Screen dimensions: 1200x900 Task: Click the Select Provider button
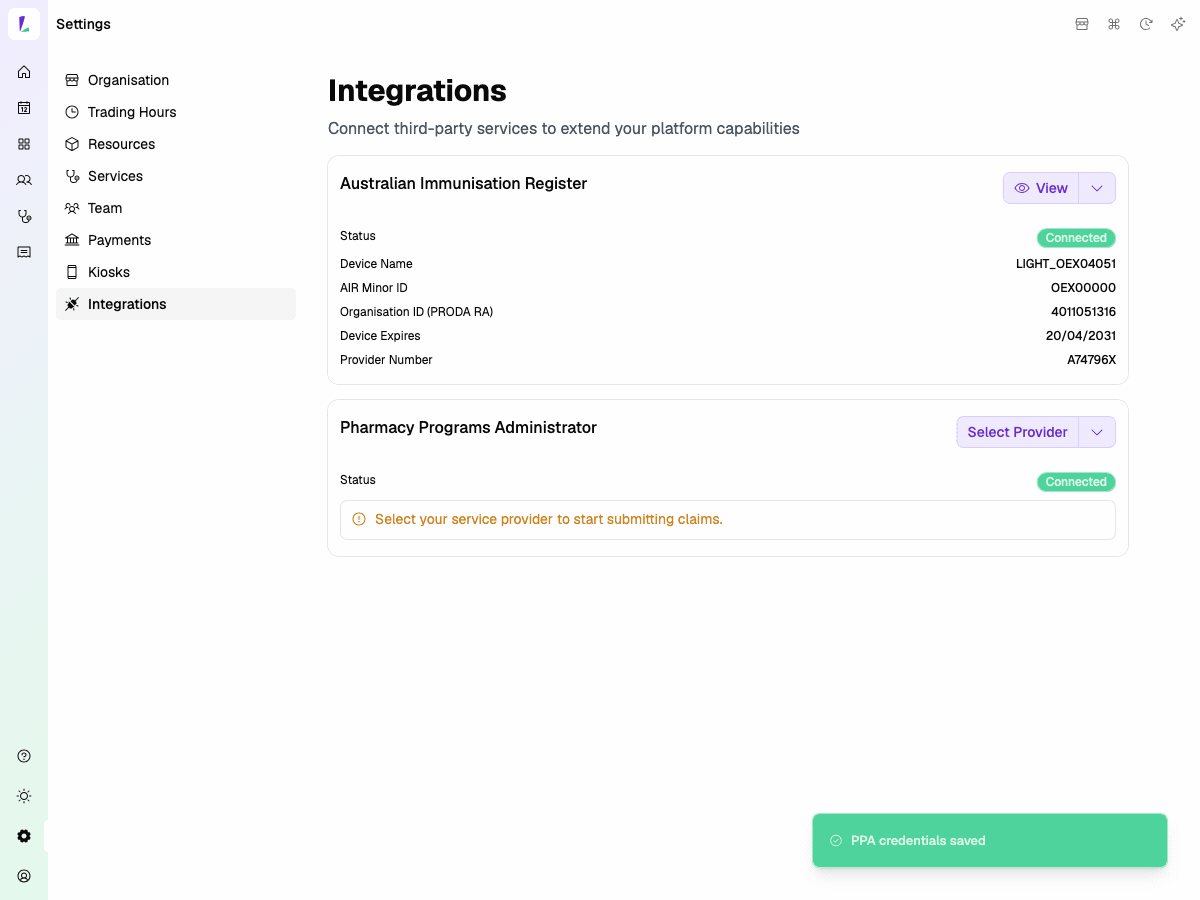pyautogui.click(x=1017, y=432)
